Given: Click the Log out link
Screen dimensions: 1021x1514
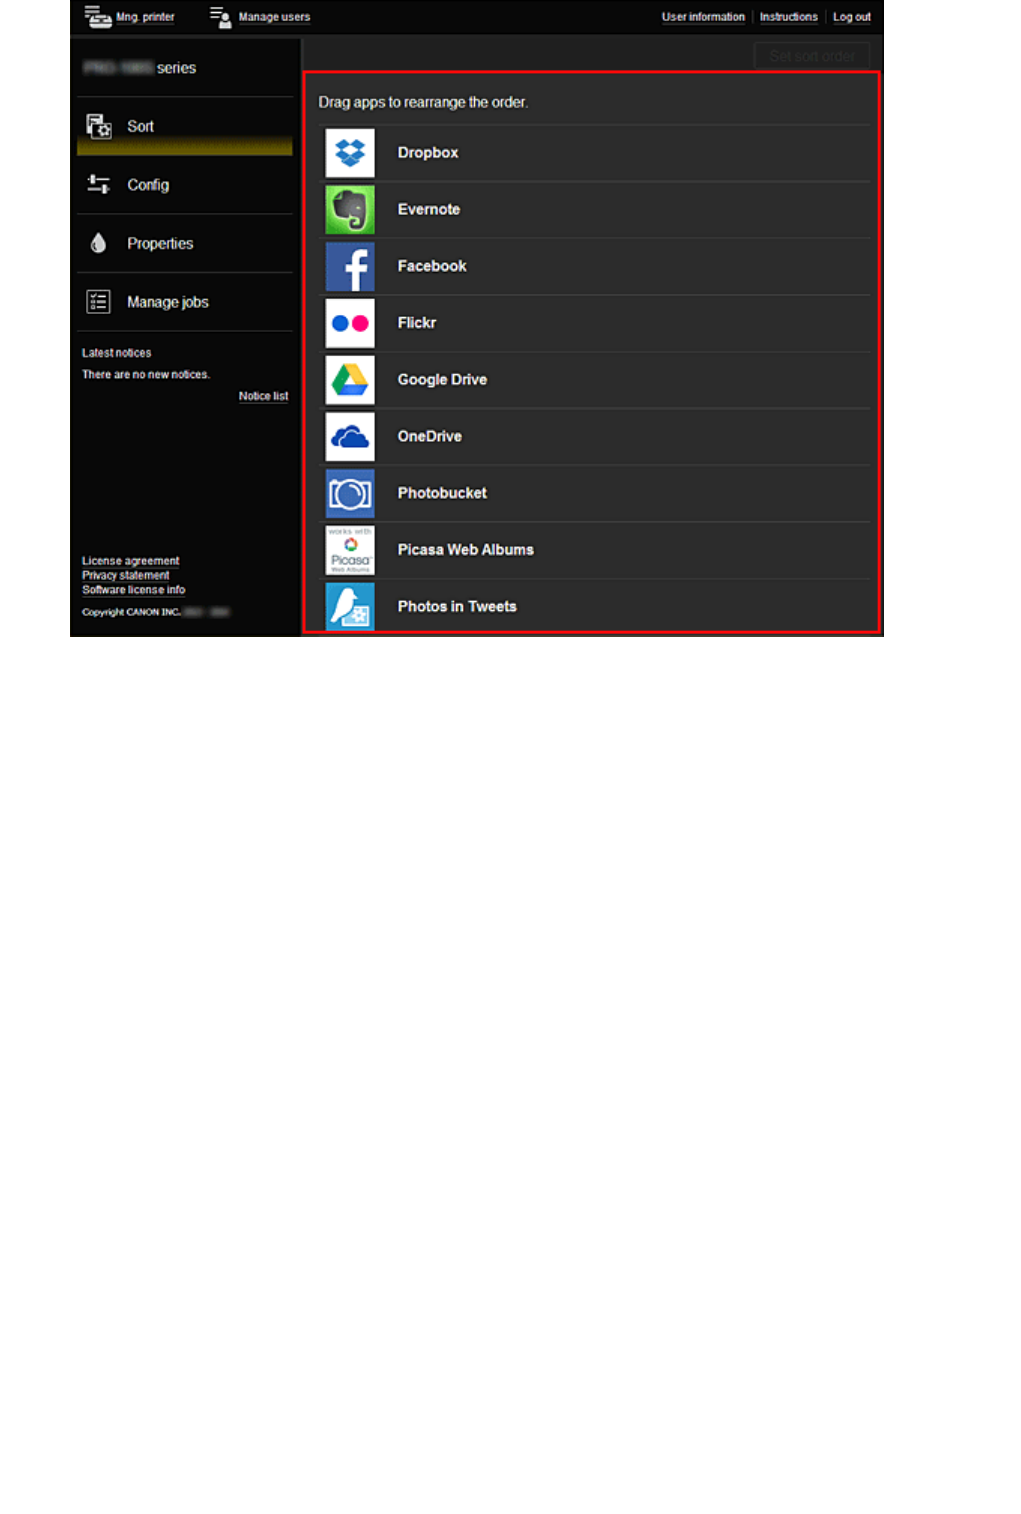Looking at the screenshot, I should [852, 17].
